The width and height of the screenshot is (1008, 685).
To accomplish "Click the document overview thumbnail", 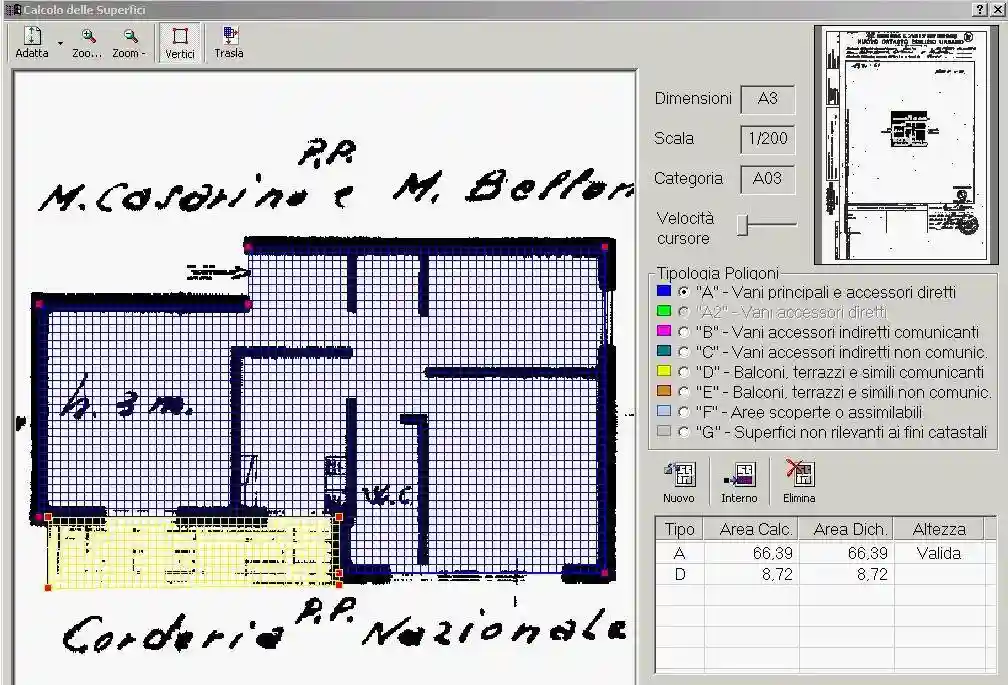I will (x=906, y=145).
